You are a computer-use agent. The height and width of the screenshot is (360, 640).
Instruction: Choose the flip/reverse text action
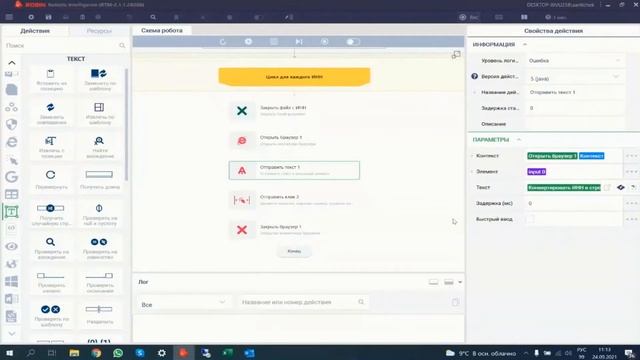click(51, 180)
